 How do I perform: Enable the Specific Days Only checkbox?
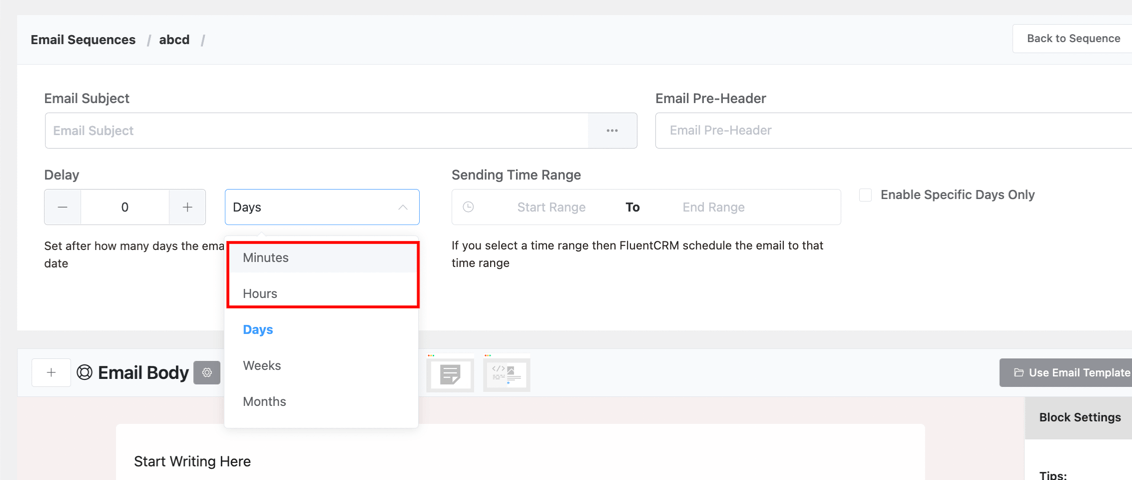tap(865, 195)
